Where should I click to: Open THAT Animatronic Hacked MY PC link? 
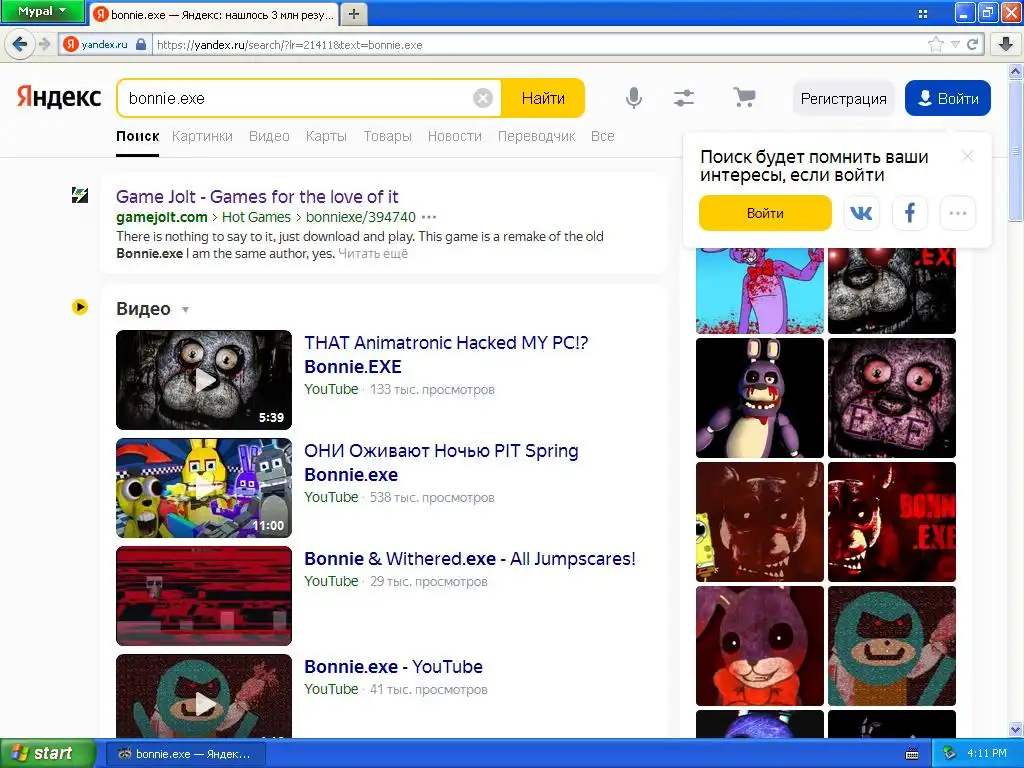click(446, 355)
